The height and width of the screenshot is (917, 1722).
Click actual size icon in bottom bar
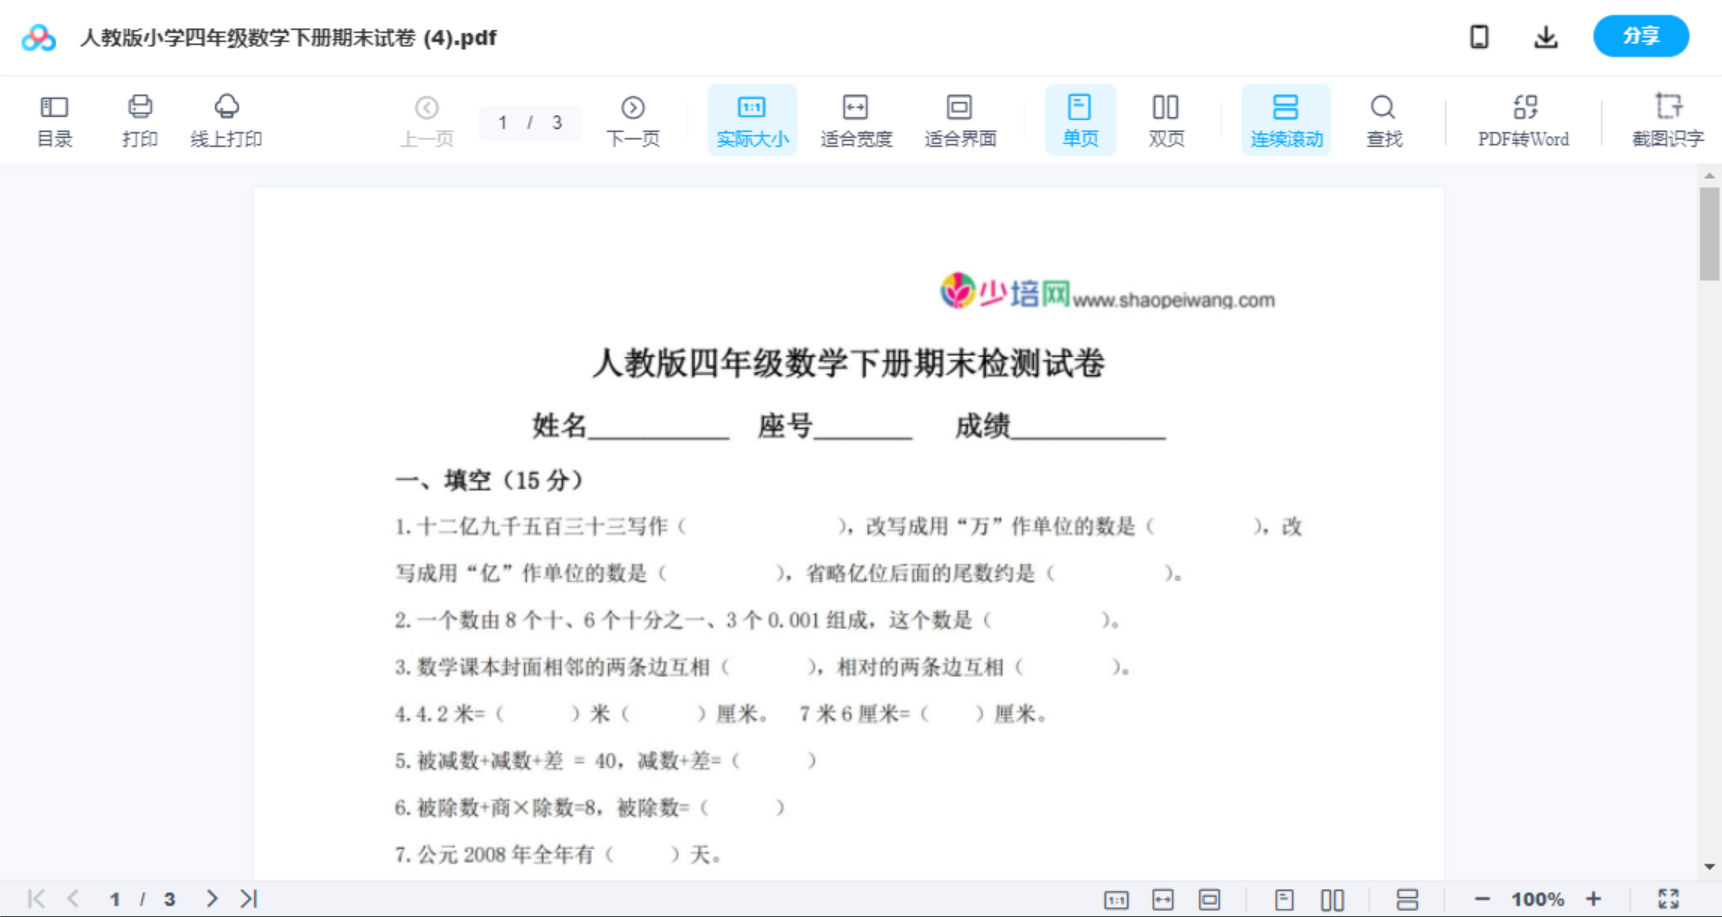[x=1116, y=900]
